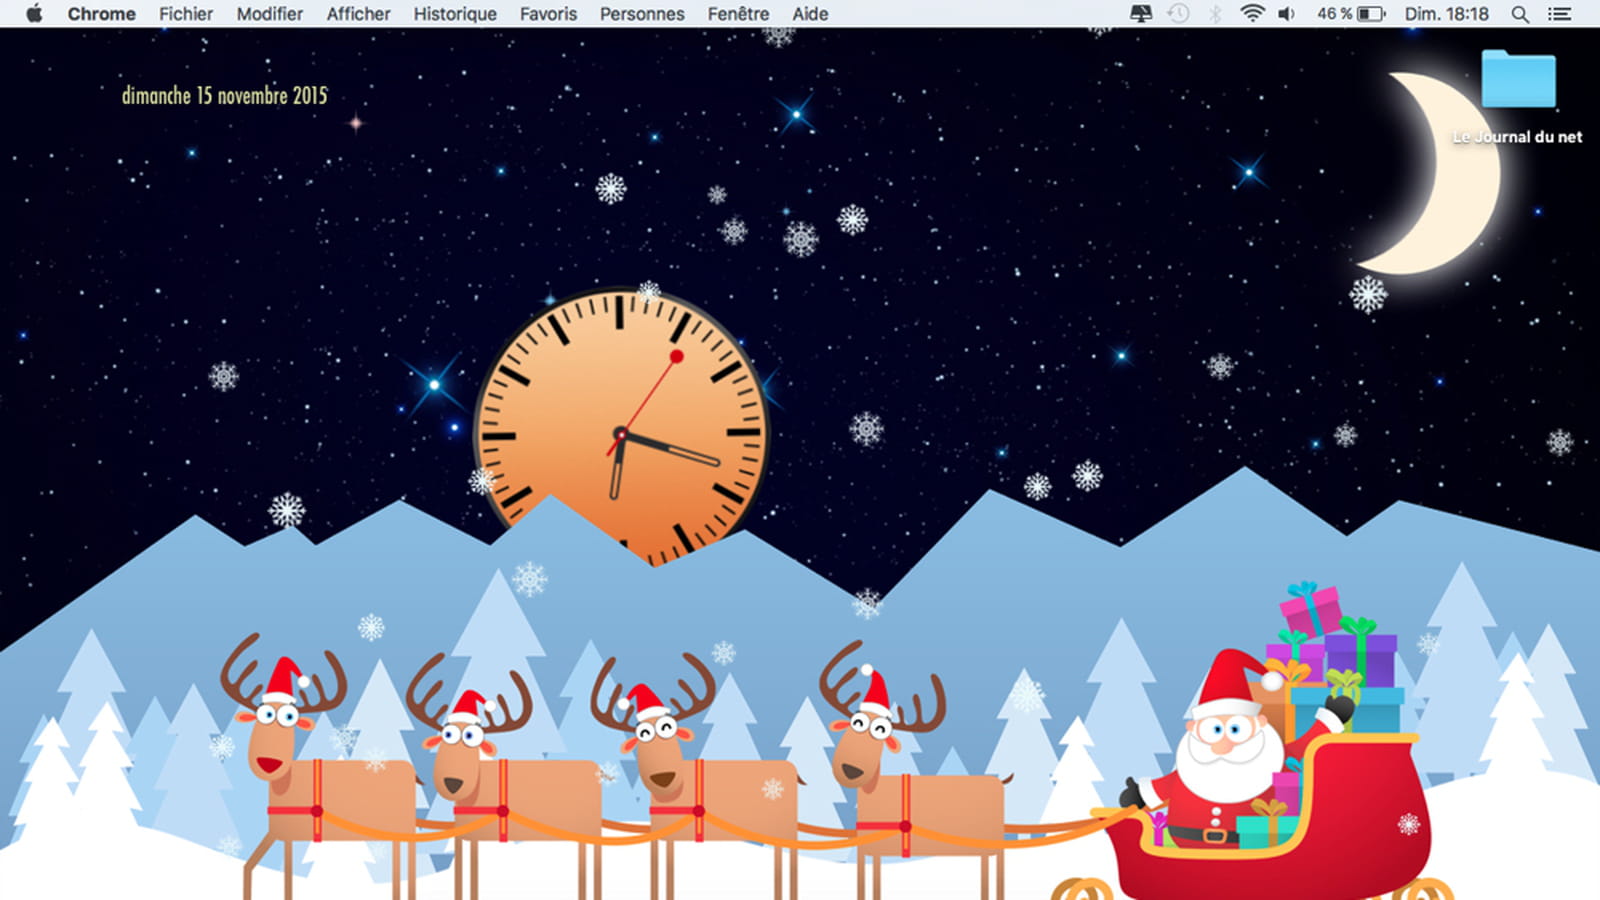Click the display mirroring icon in menu bar
Image resolution: width=1600 pixels, height=900 pixels.
coord(1141,14)
